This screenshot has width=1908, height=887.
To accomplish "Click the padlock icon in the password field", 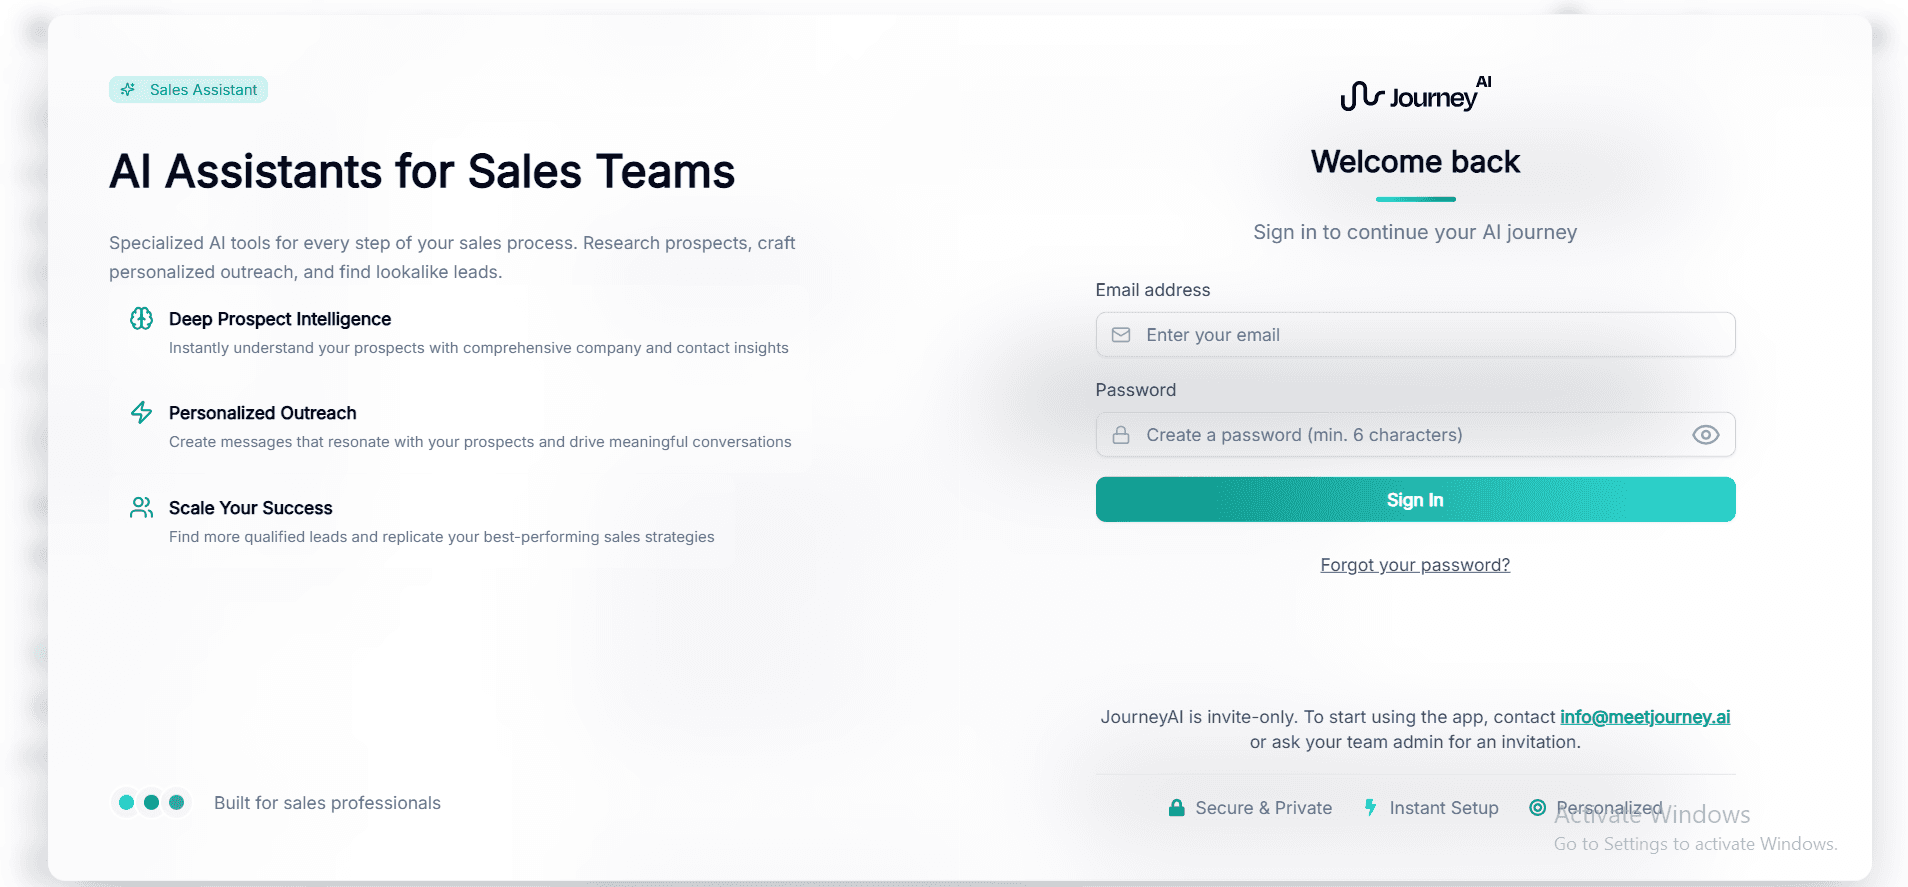I will pyautogui.click(x=1121, y=435).
